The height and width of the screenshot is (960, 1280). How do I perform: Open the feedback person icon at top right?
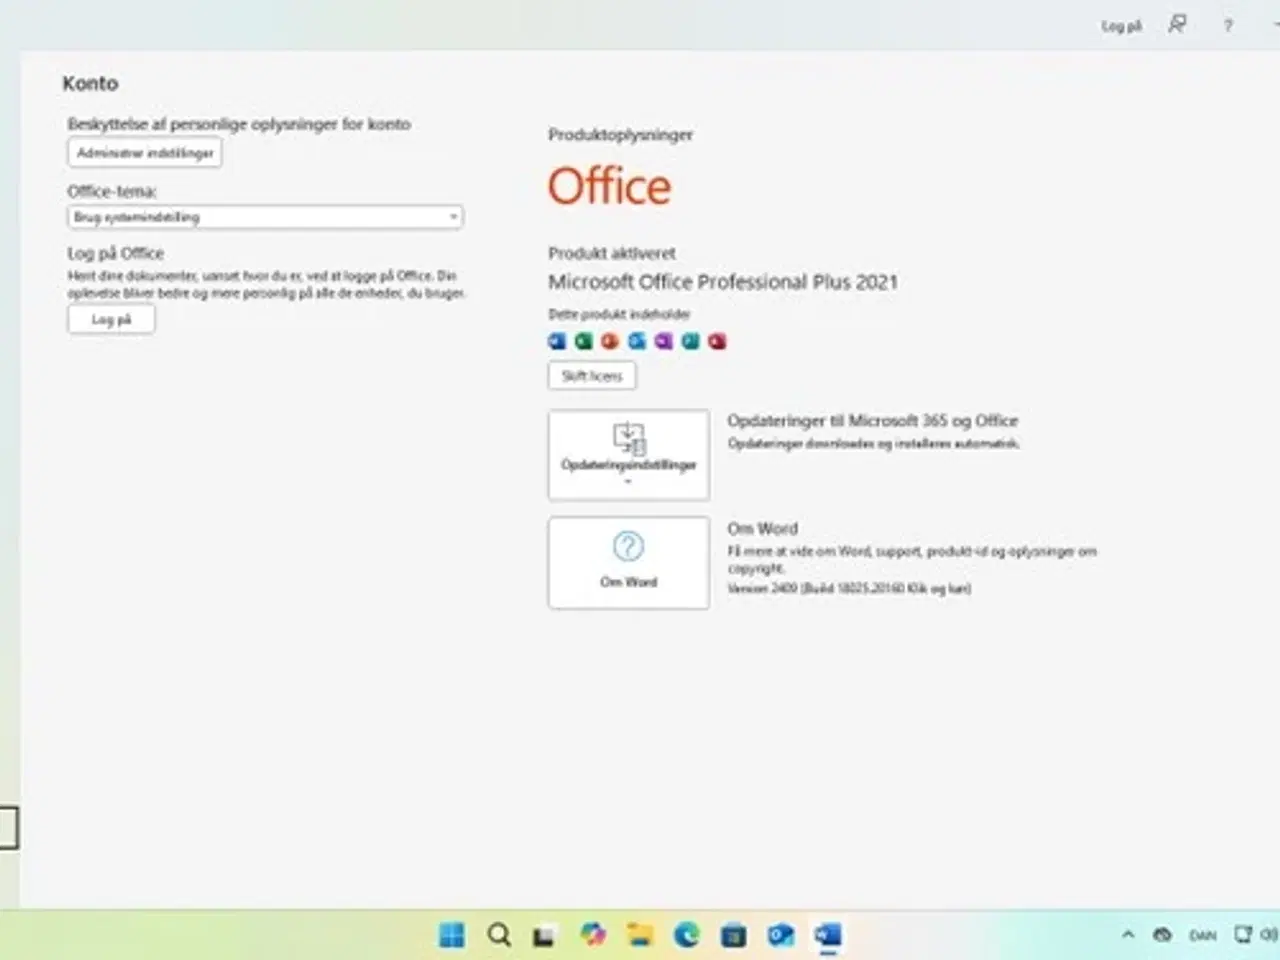click(x=1177, y=24)
